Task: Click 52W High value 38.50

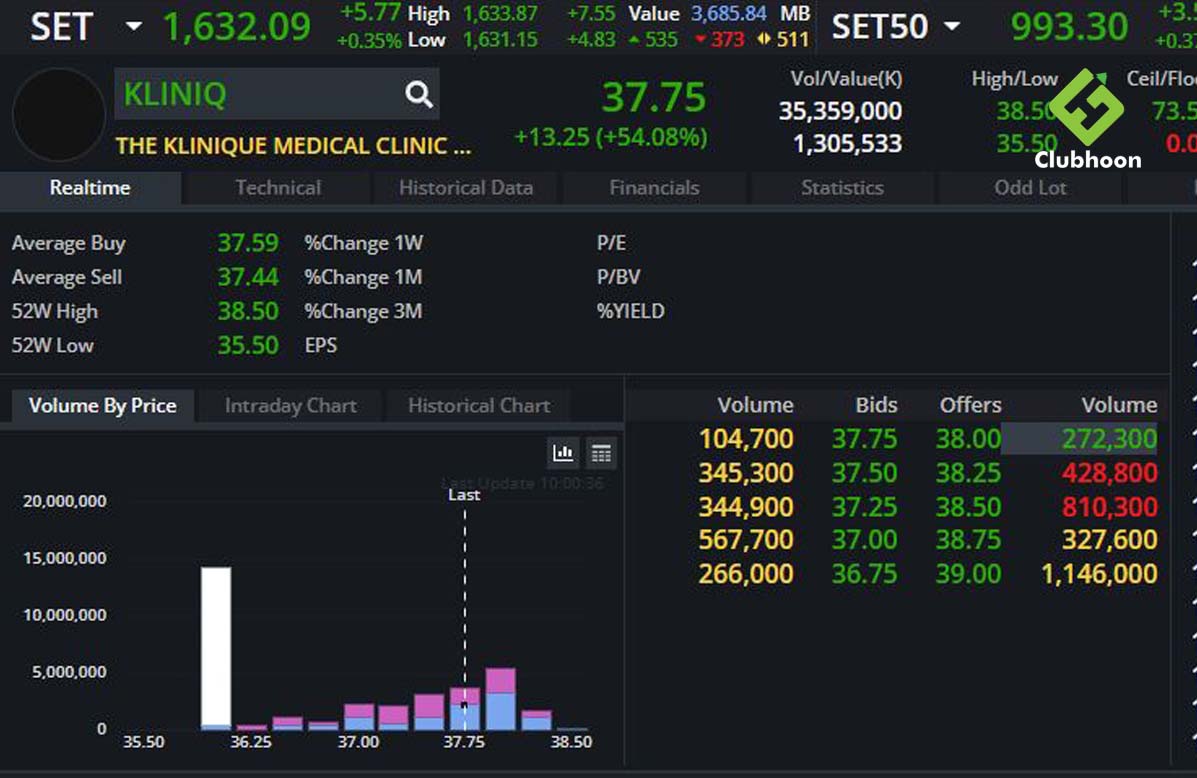Action: (248, 312)
